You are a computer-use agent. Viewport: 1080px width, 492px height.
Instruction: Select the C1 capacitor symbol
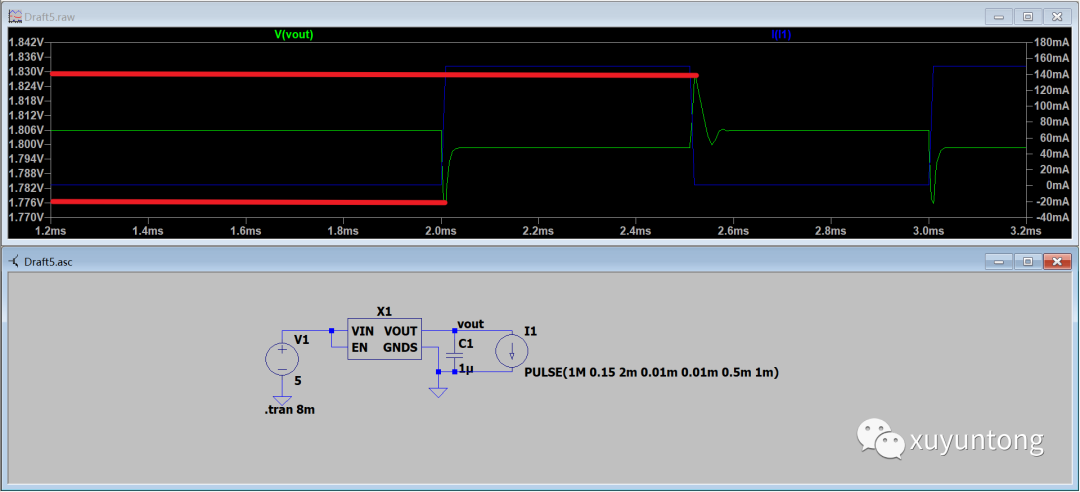click(x=455, y=358)
